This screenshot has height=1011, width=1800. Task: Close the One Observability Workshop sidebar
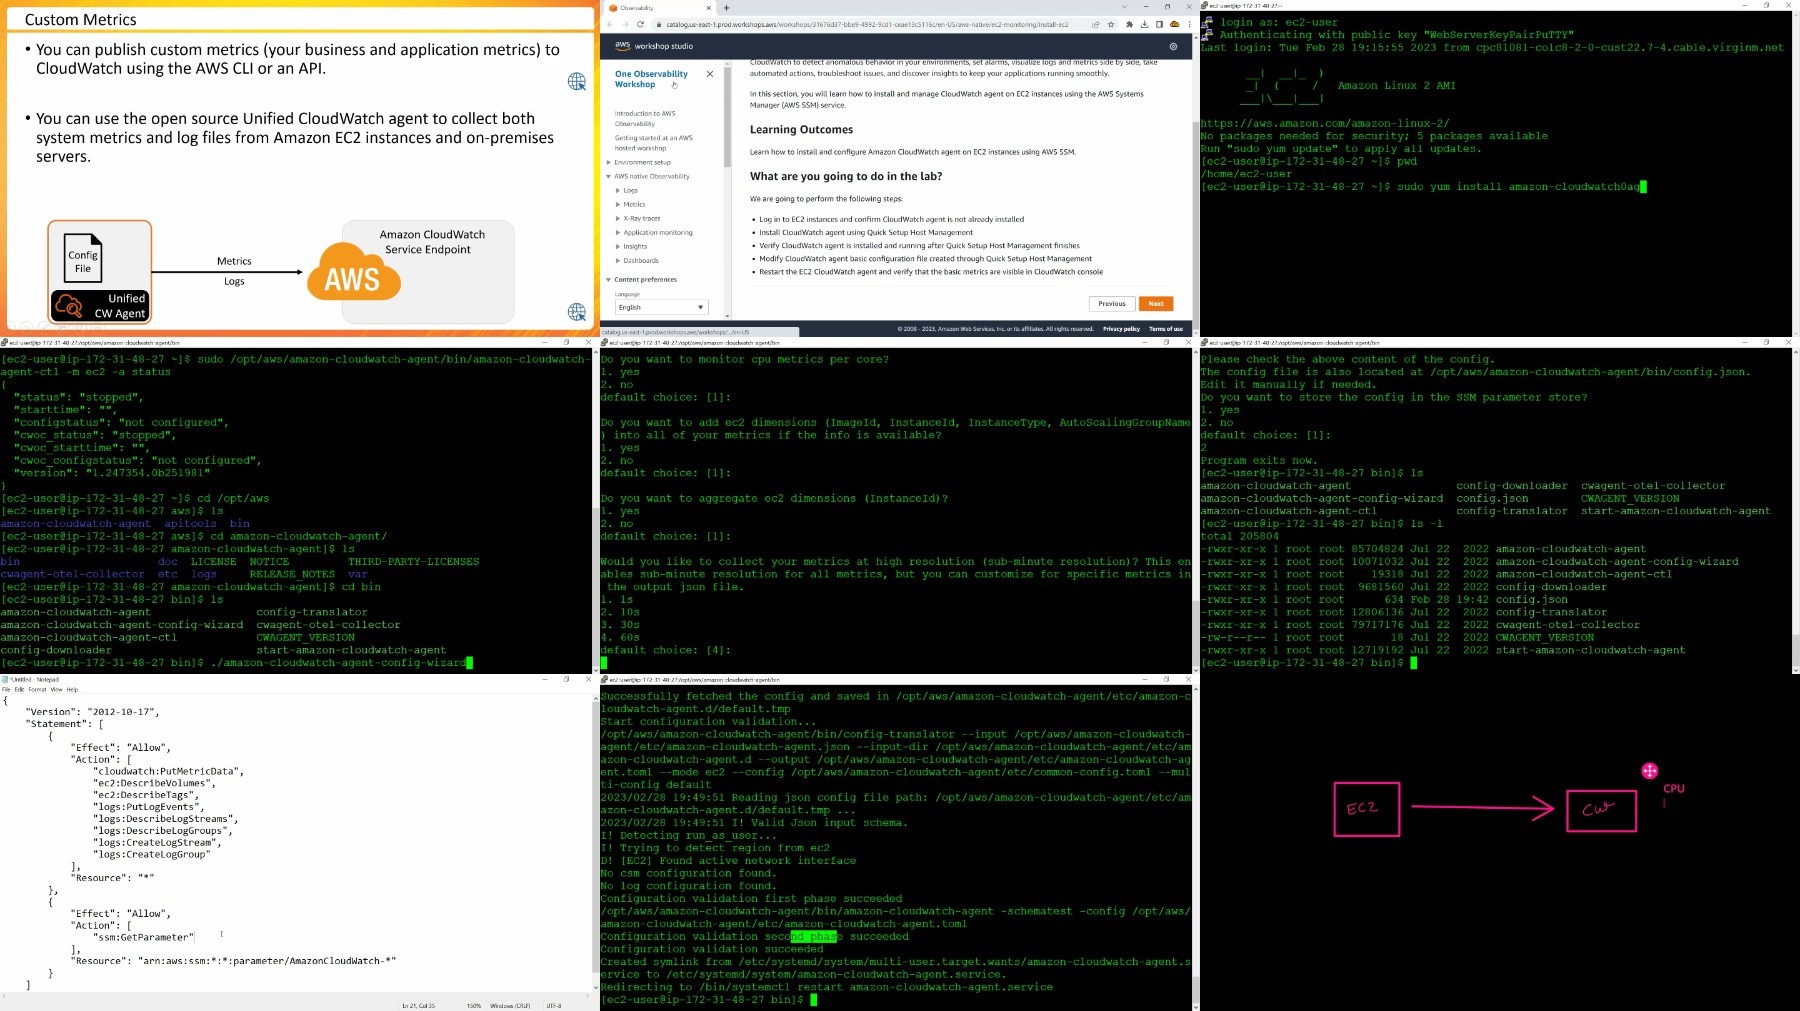pos(710,74)
